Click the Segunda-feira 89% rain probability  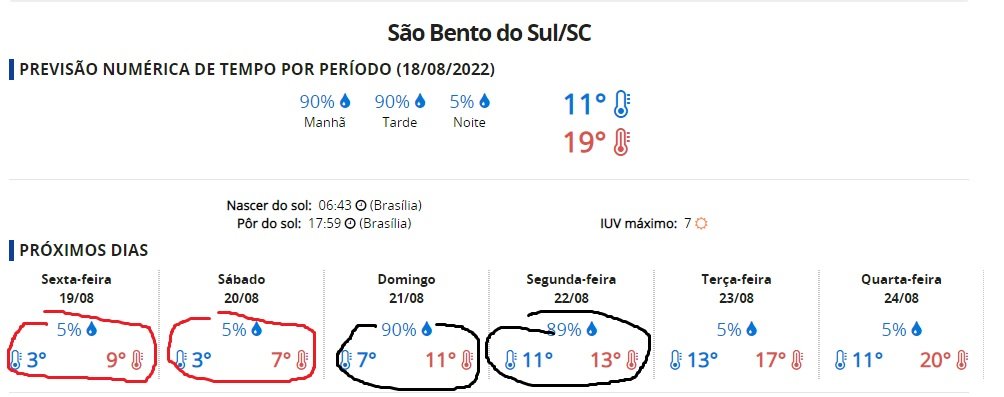(565, 329)
